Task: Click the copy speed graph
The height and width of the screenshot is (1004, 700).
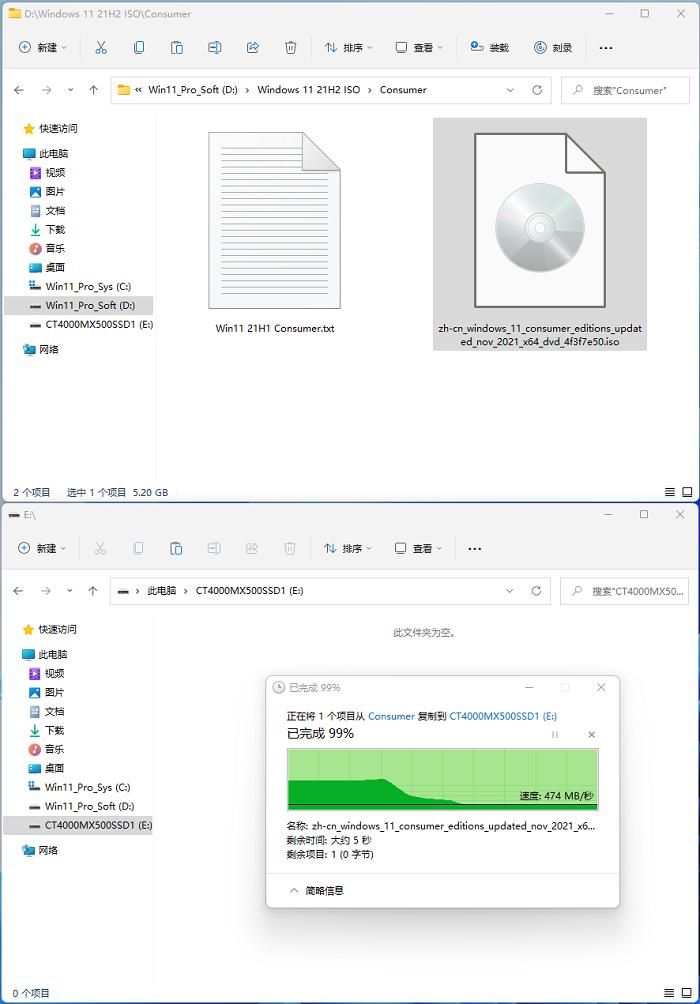Action: coord(443,780)
